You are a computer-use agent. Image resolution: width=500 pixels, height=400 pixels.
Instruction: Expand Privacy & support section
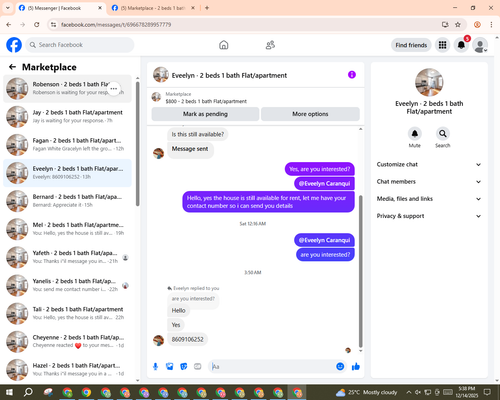coord(429,216)
